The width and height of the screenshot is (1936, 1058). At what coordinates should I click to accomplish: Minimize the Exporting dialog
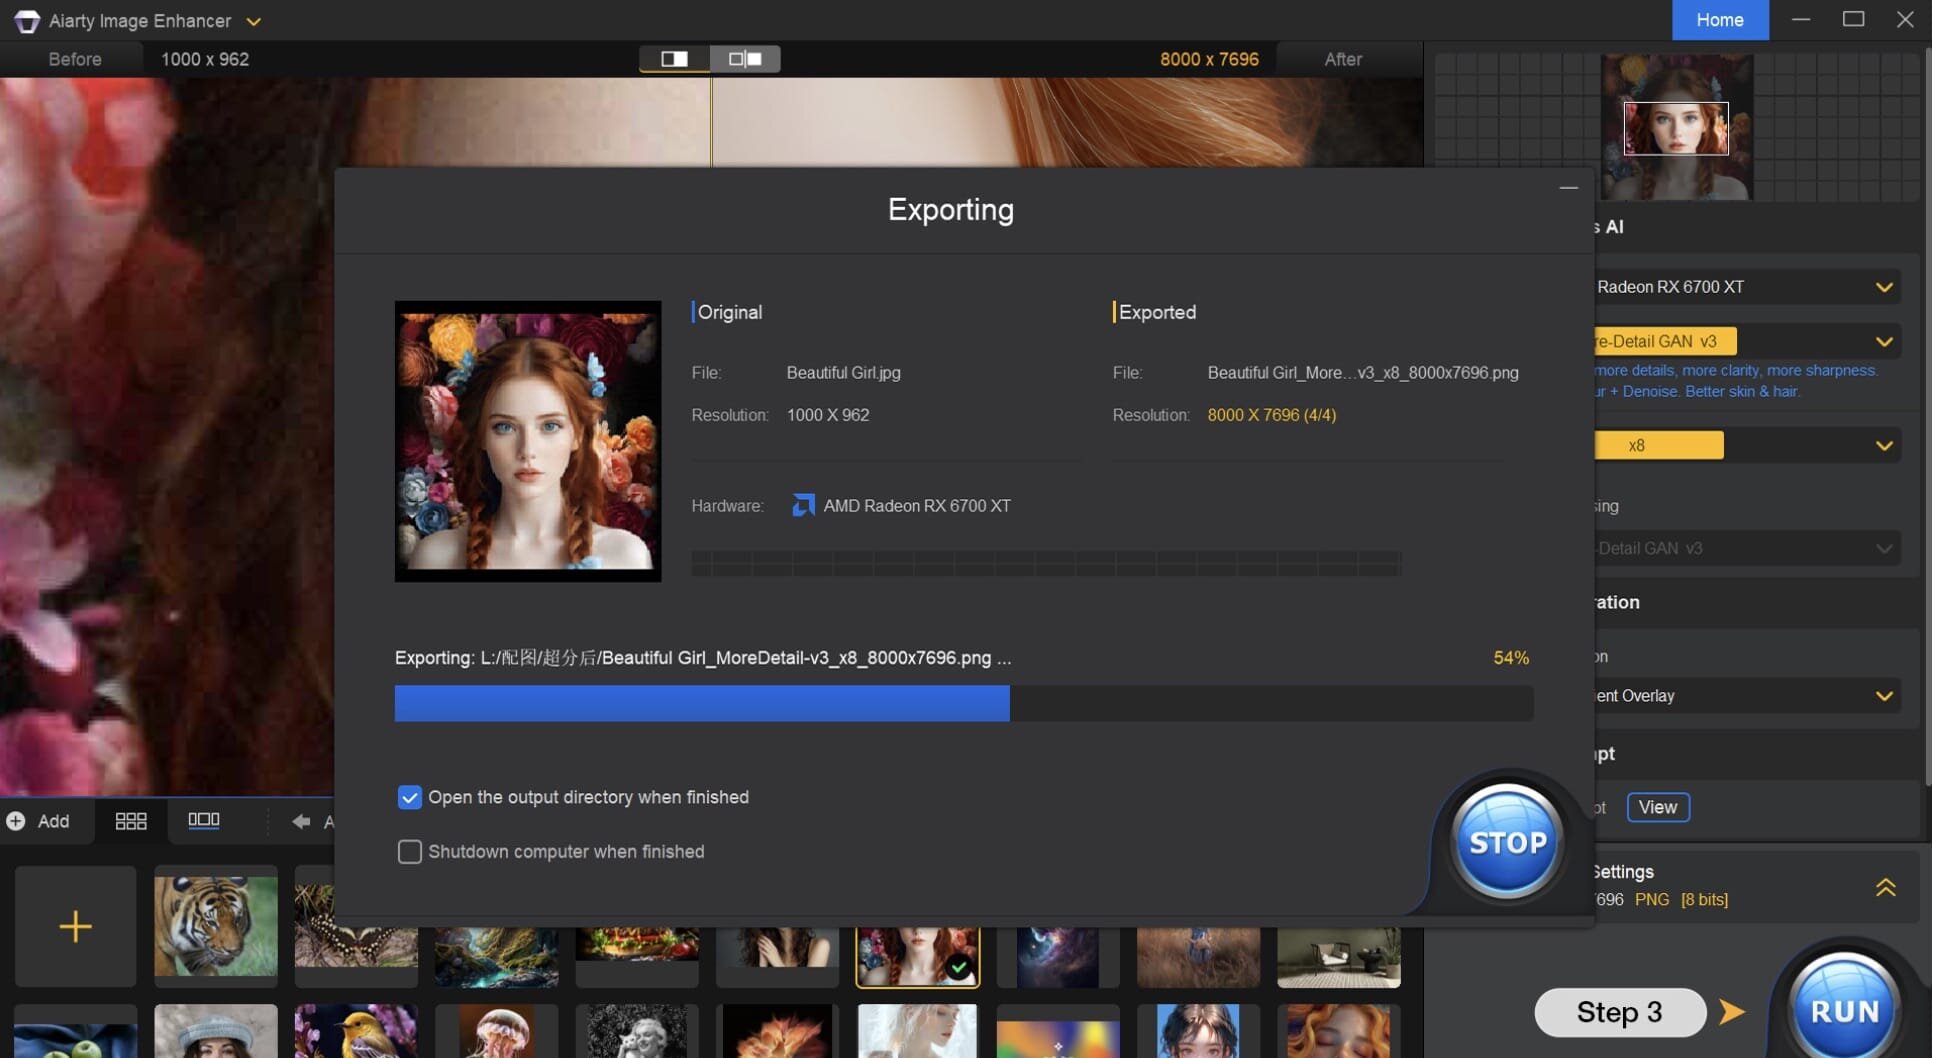pyautogui.click(x=1568, y=188)
